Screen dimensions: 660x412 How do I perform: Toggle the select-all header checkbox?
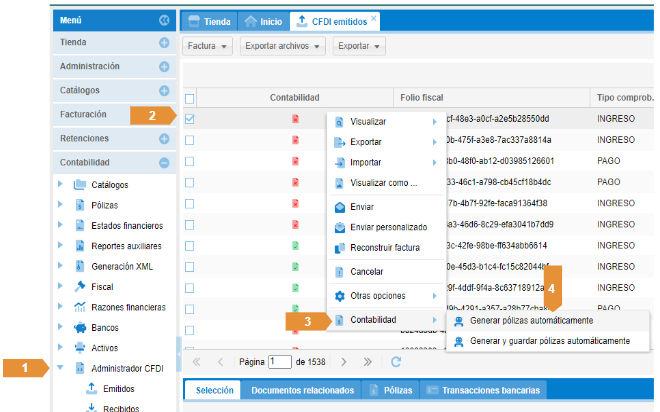pos(190,98)
